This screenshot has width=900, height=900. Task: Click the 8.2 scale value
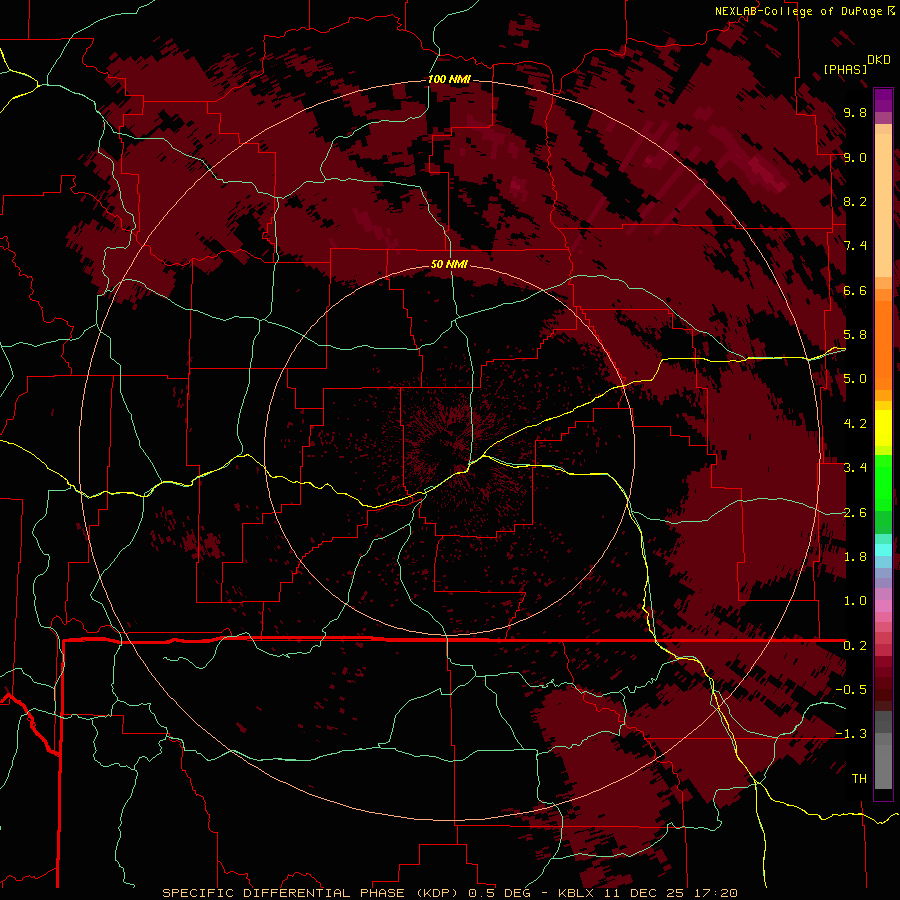click(x=855, y=201)
